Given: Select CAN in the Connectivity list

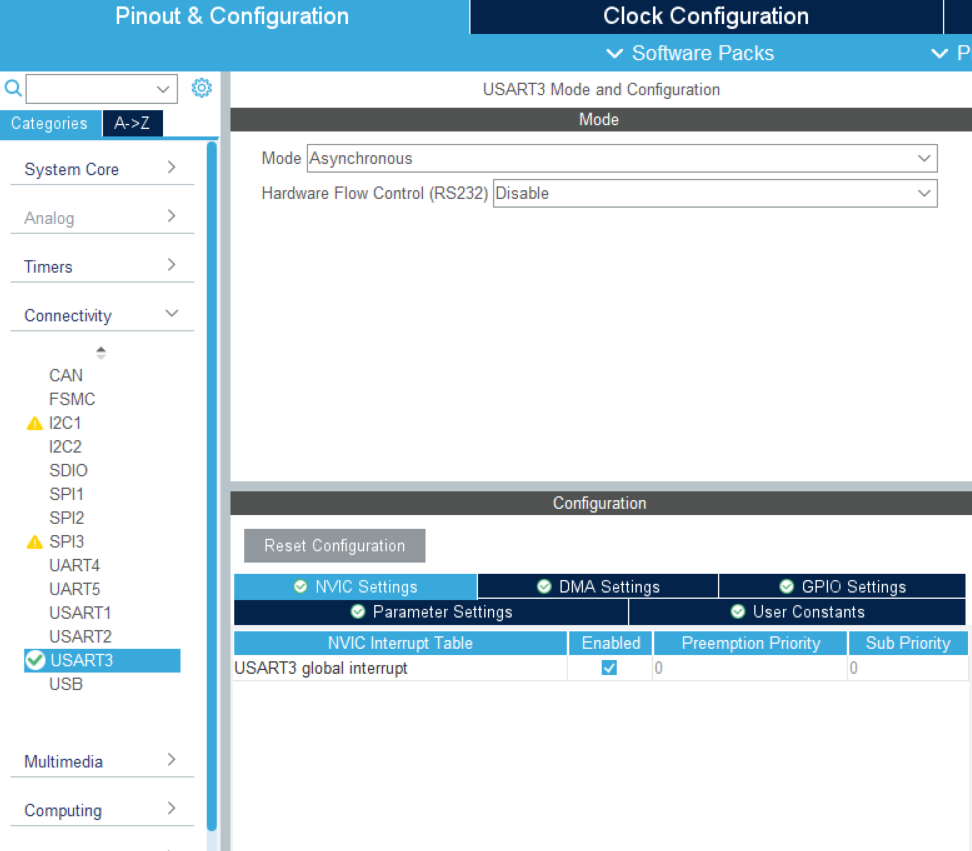Looking at the screenshot, I should click(66, 376).
